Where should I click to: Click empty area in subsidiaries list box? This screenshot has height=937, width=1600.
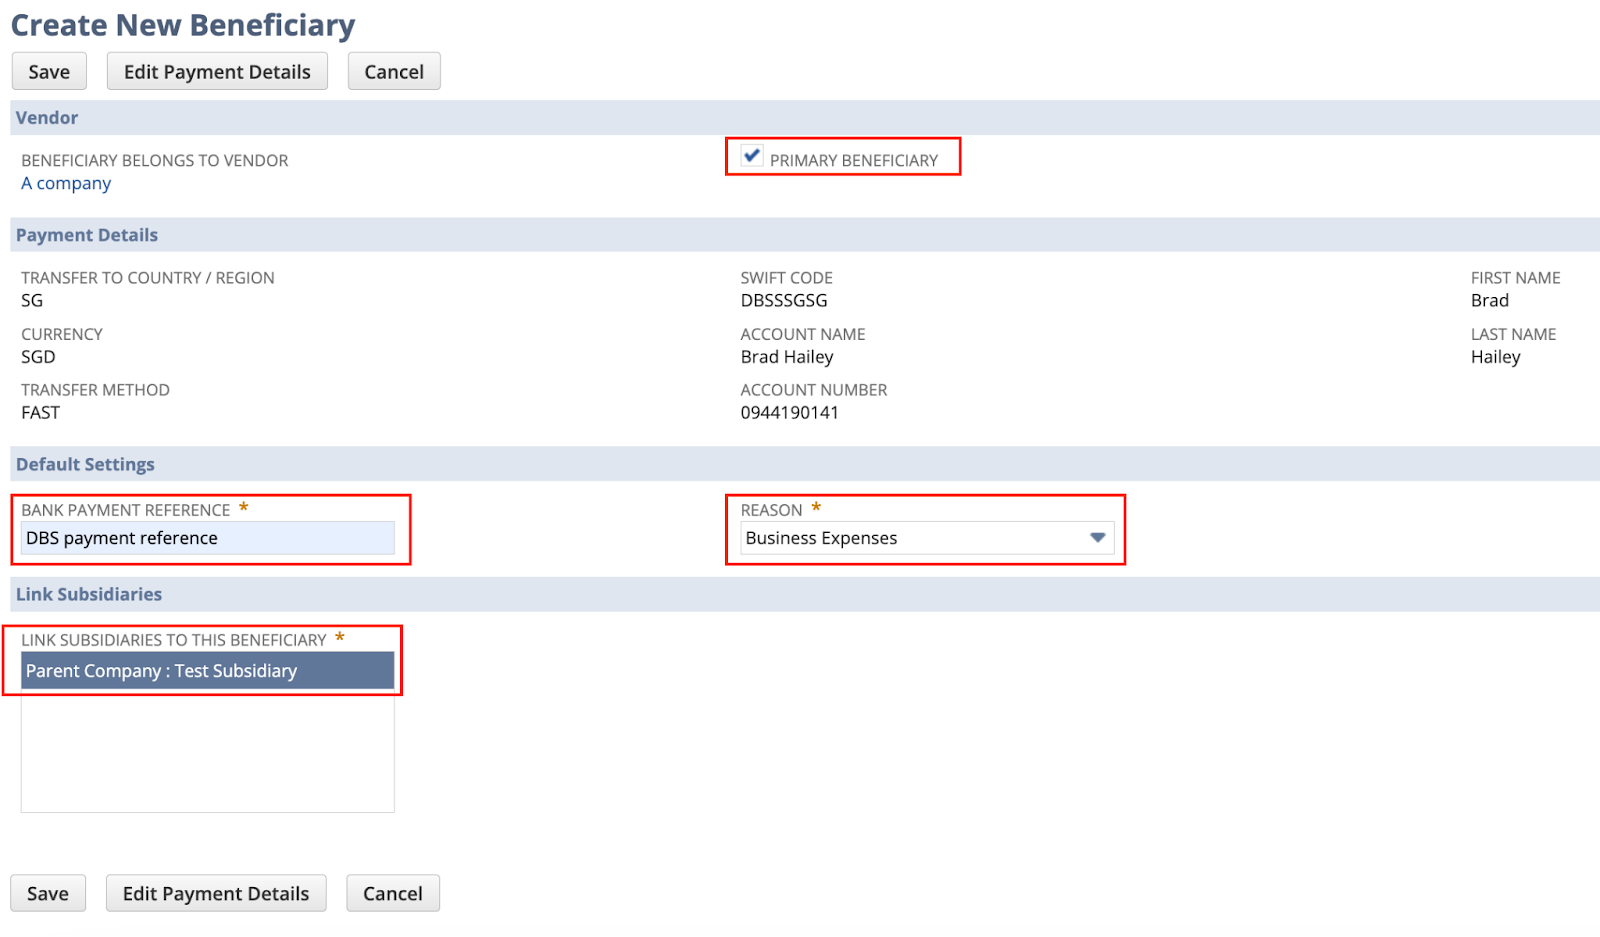(208, 755)
